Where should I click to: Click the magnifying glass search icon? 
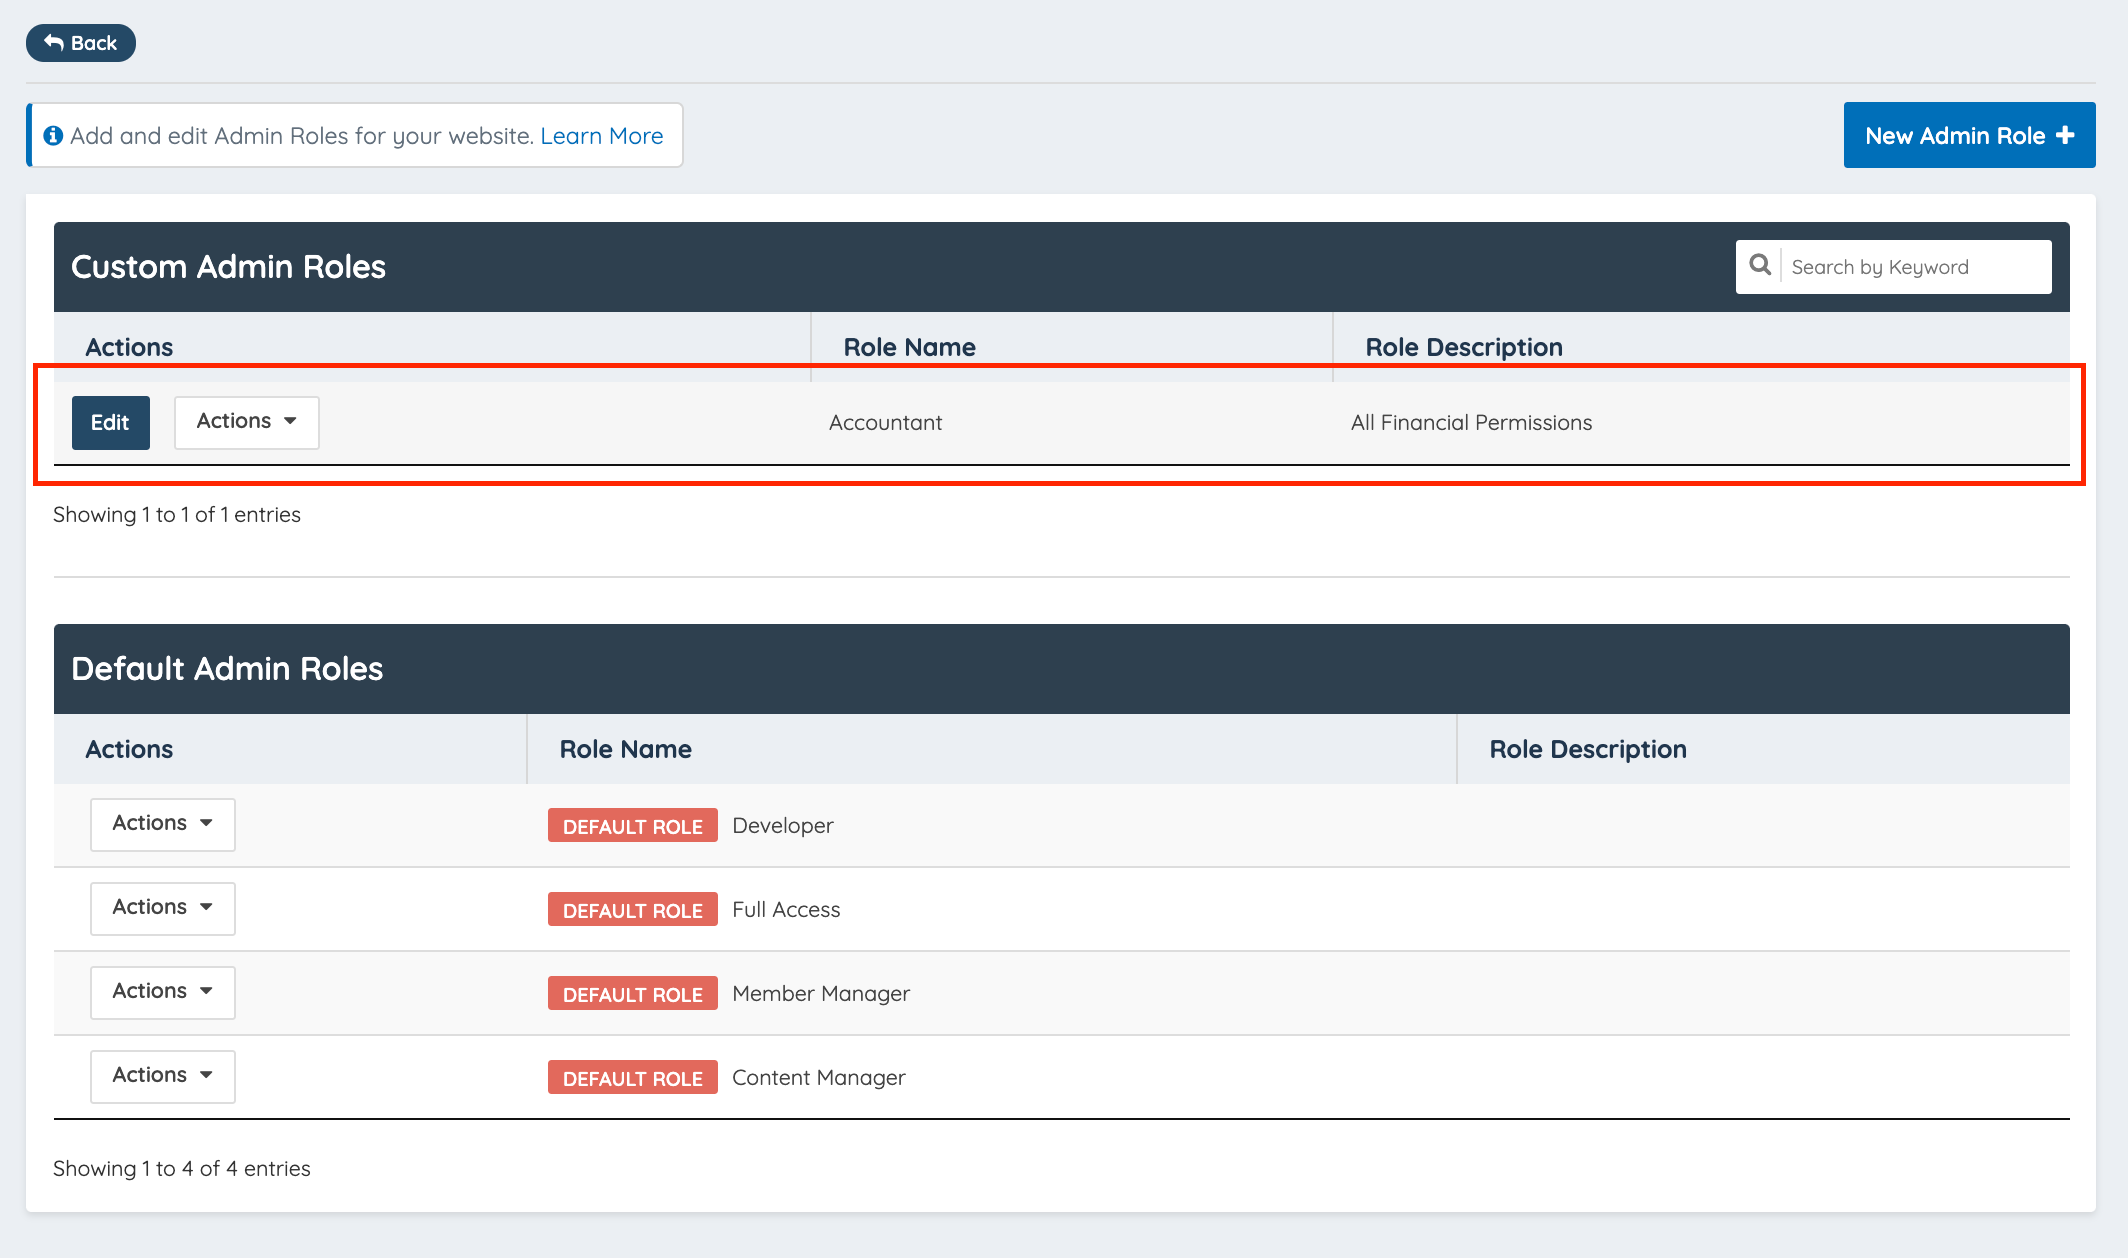point(1760,266)
